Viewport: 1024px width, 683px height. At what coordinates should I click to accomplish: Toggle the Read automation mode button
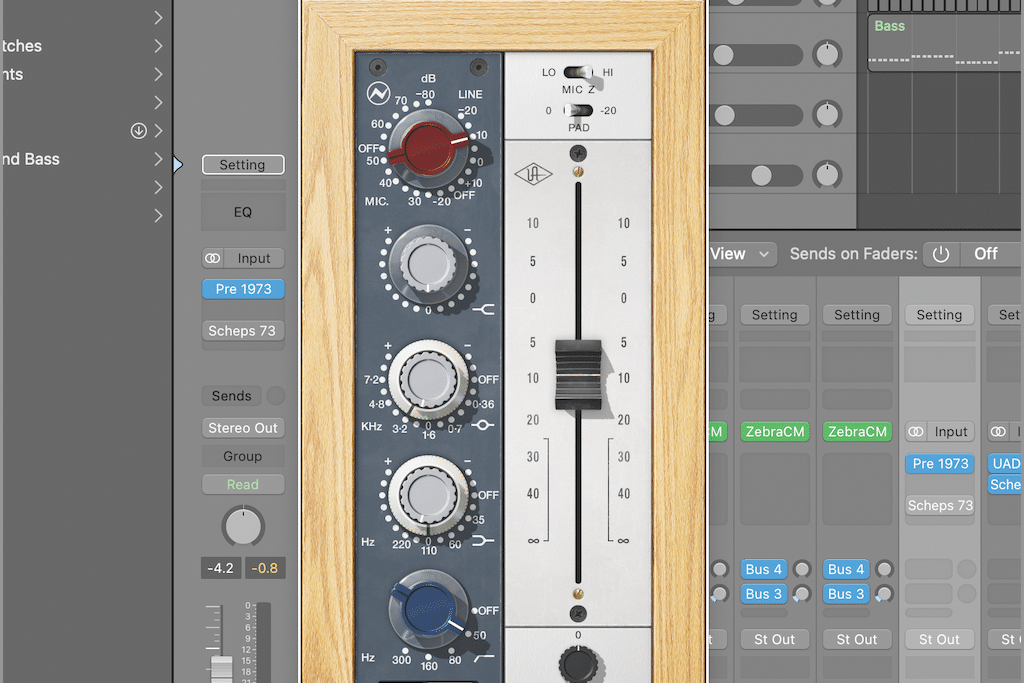click(243, 484)
